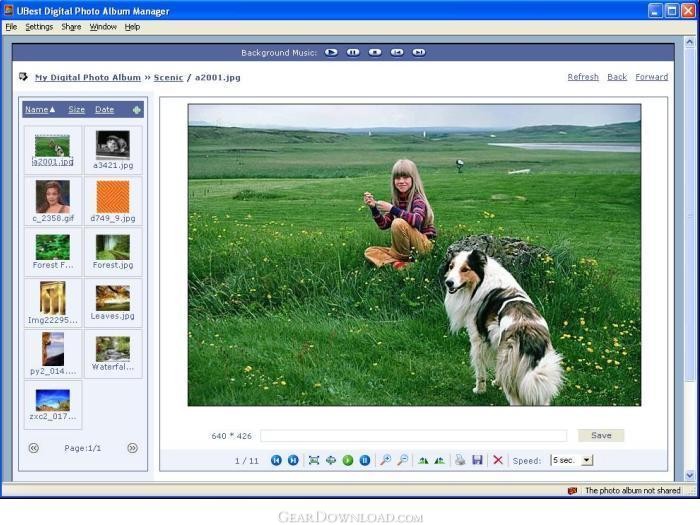Image resolution: width=700 pixels, height=525 pixels.
Task: Click the Refresh link
Action: point(583,77)
